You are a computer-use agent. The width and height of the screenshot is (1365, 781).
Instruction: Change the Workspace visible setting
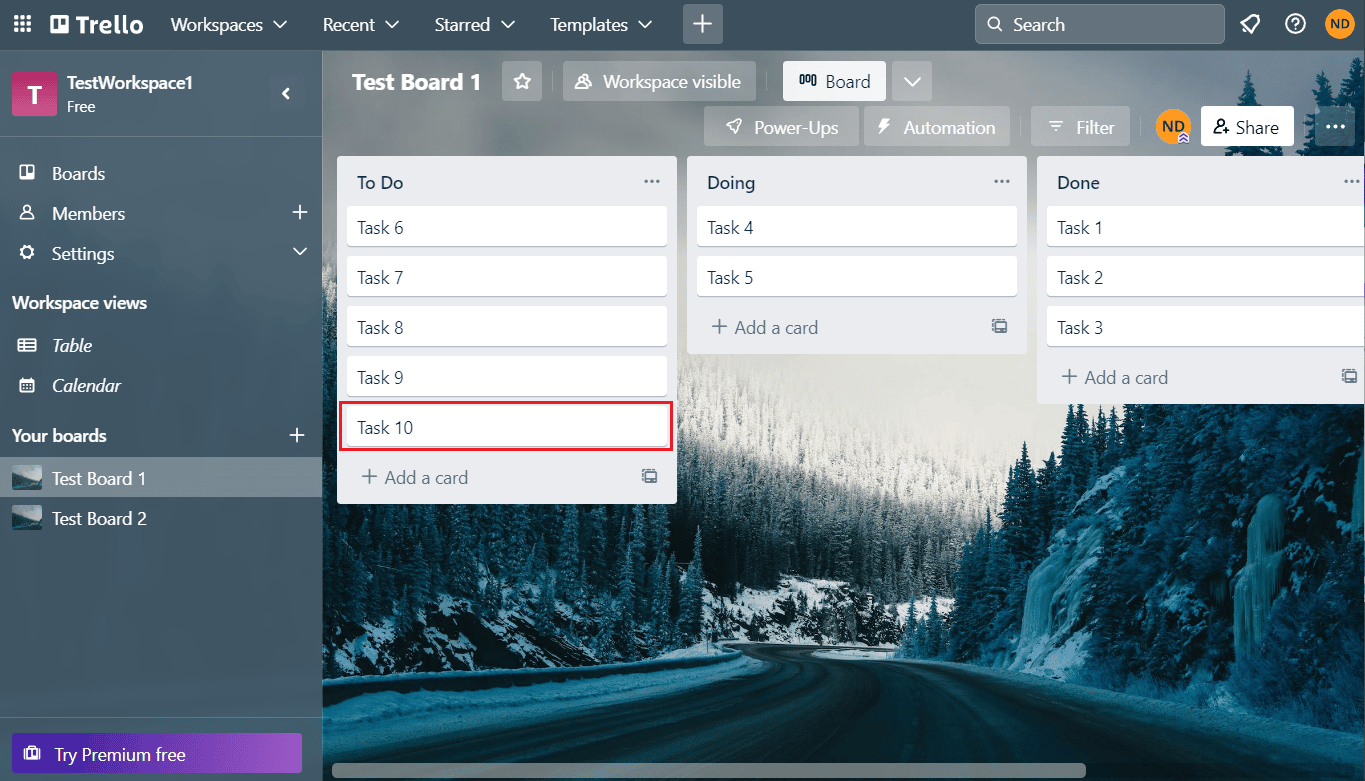click(x=659, y=82)
